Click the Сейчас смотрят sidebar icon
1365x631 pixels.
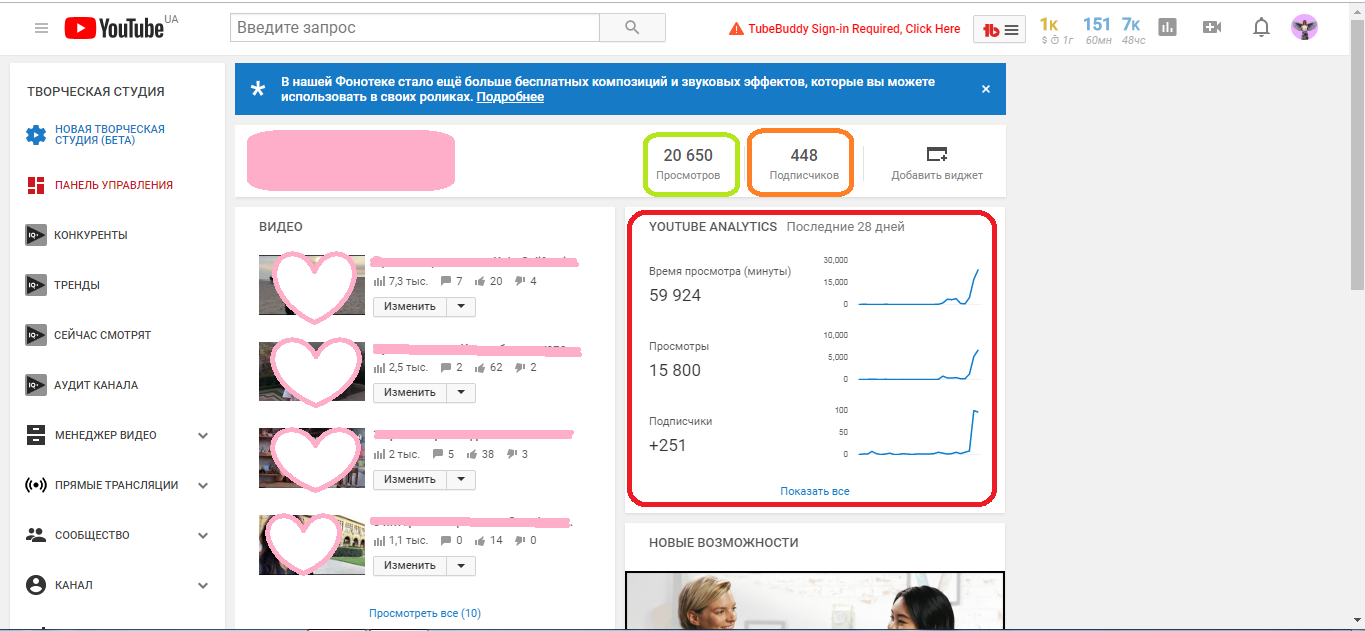click(36, 335)
